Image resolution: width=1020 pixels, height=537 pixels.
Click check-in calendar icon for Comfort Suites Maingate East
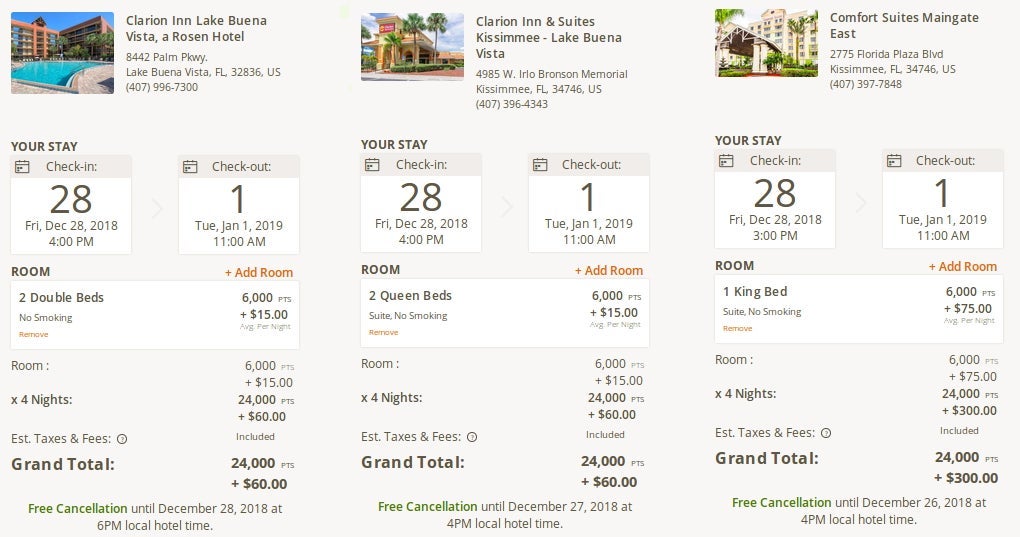point(726,161)
